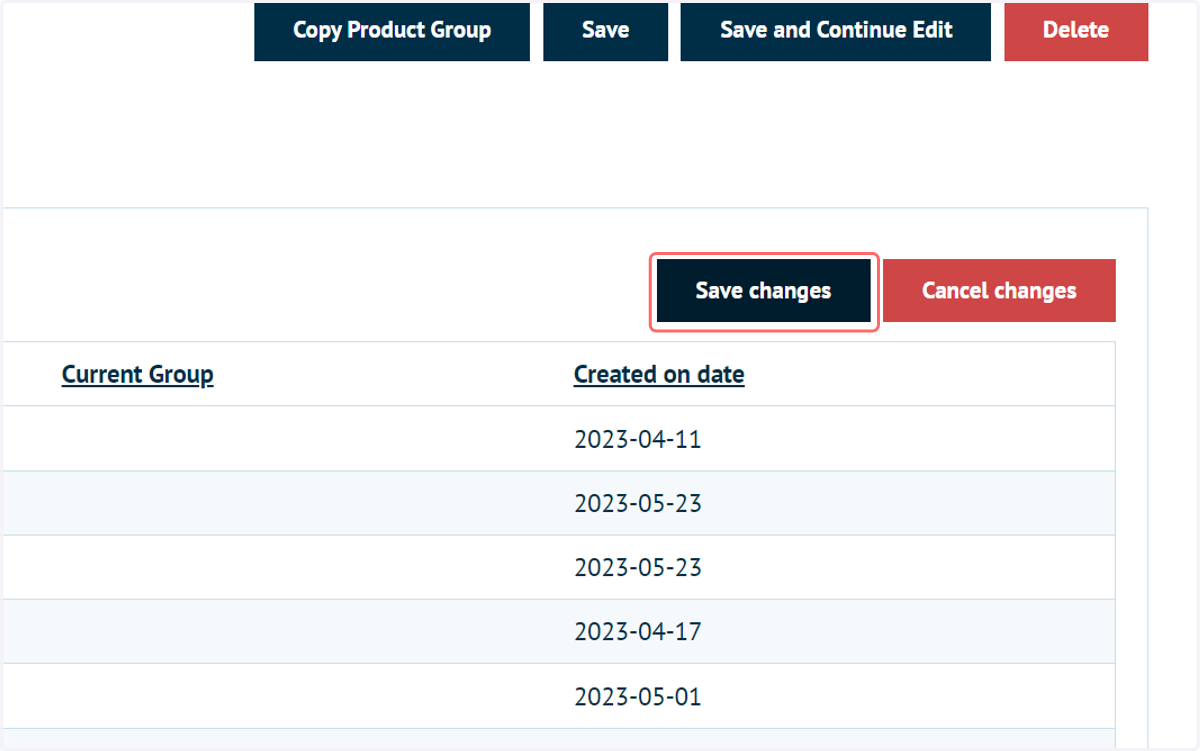1200x751 pixels.
Task: Sort by the Current Group column header
Action: click(138, 375)
